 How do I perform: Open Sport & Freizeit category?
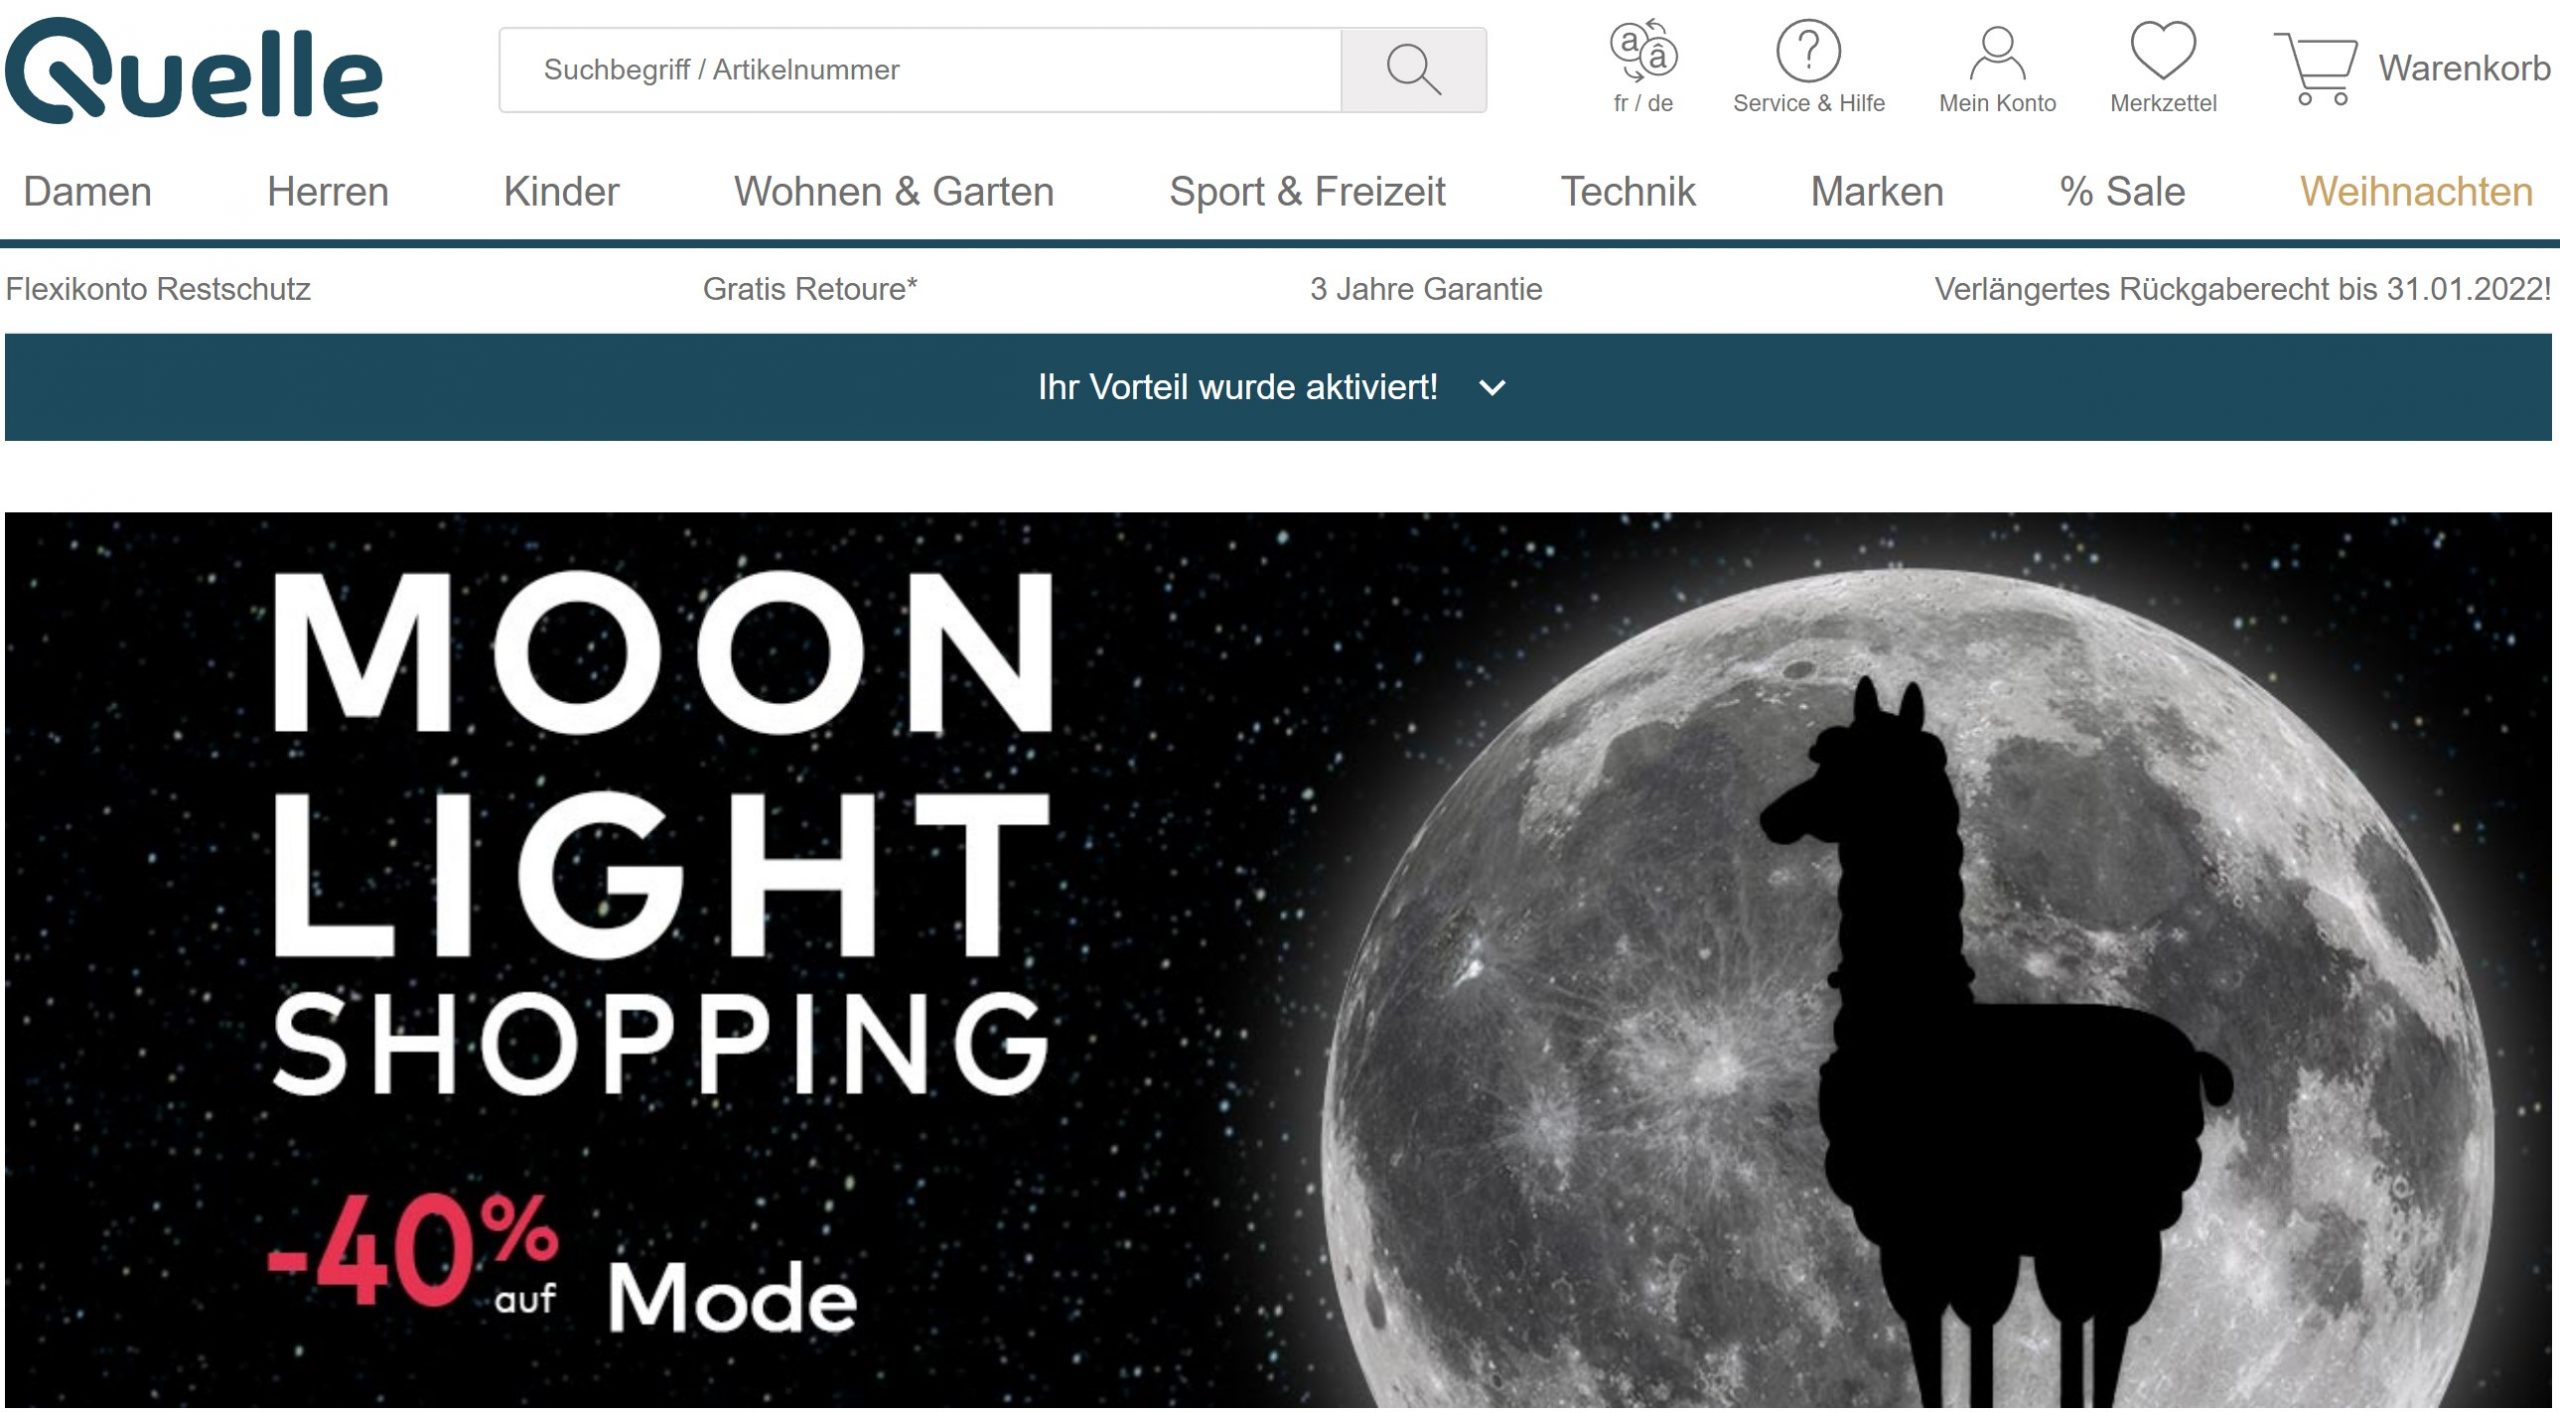[x=1307, y=192]
